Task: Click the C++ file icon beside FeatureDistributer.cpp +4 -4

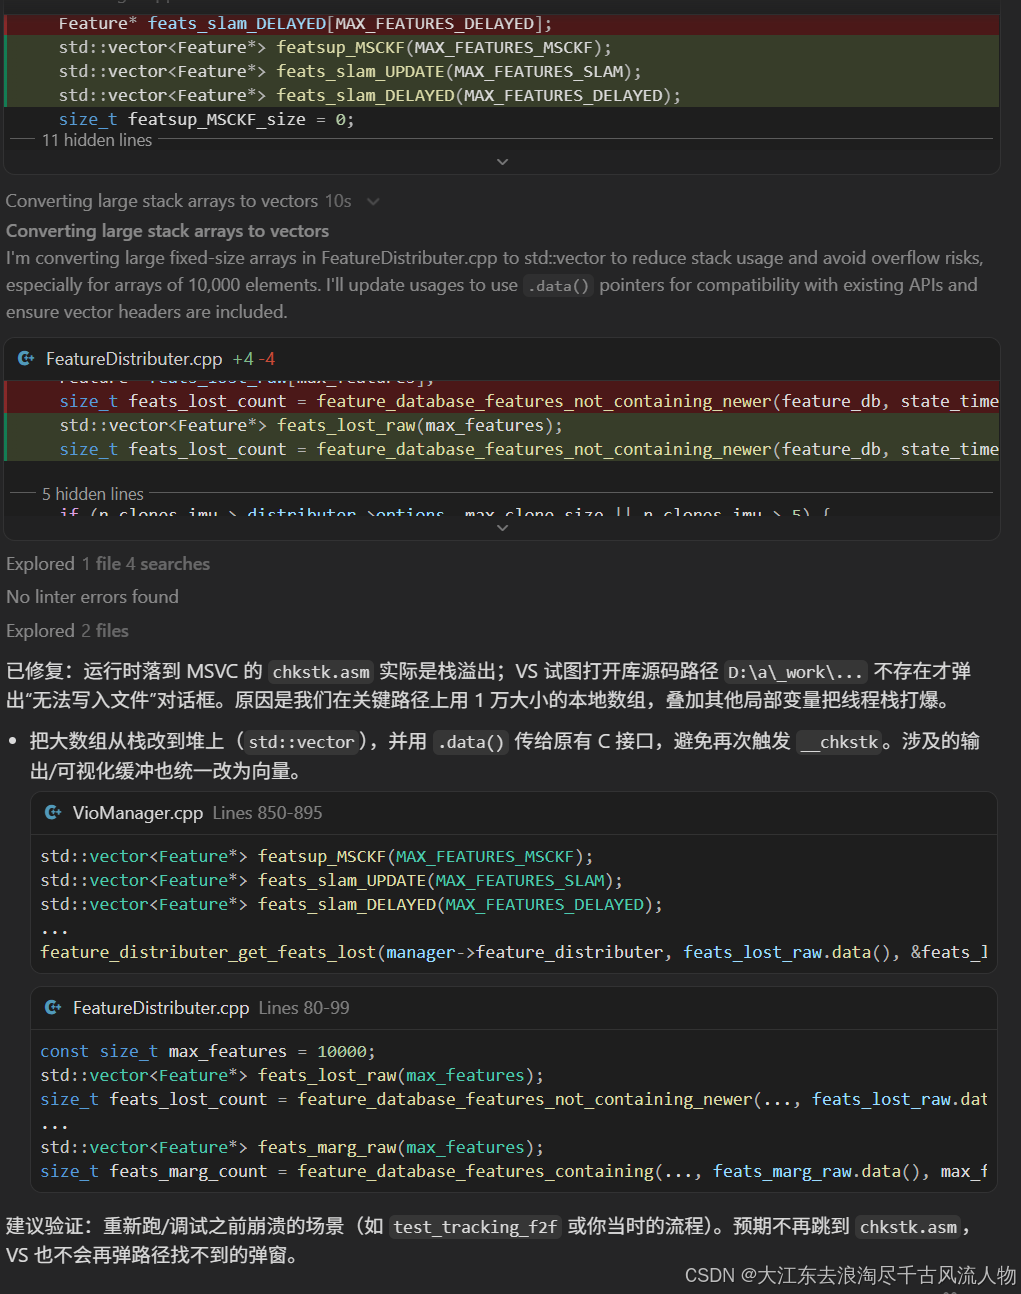Action: [x=26, y=358]
